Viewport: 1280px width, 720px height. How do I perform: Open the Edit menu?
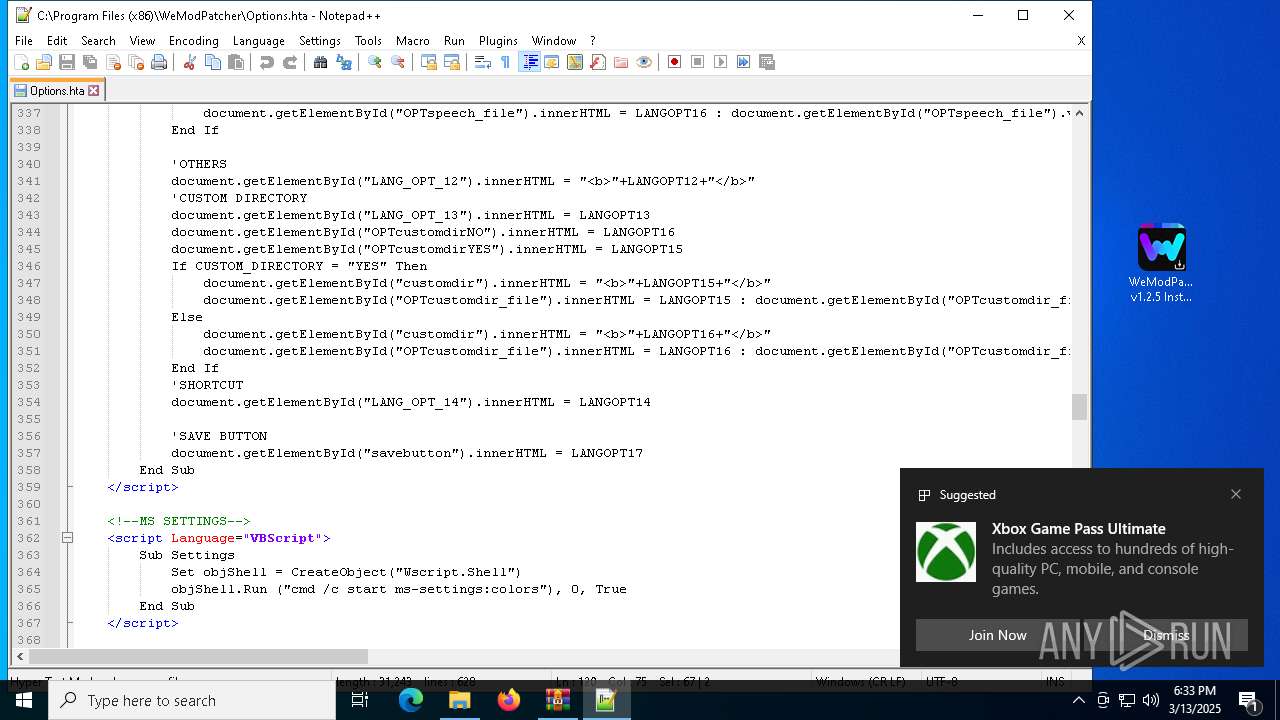(x=57, y=41)
